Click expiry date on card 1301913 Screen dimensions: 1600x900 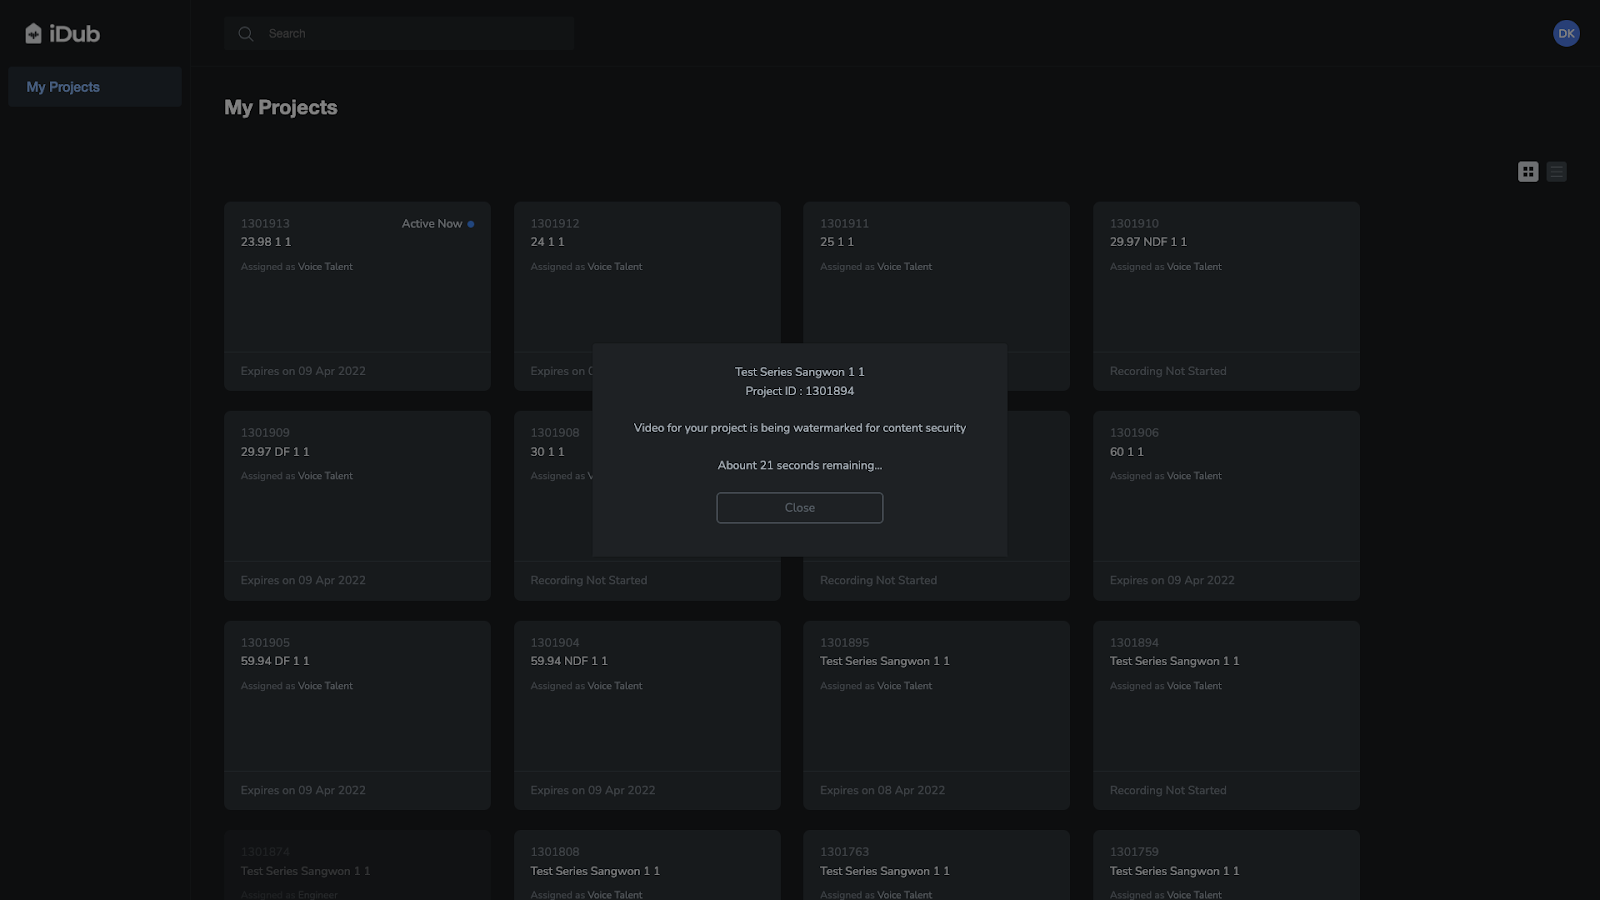[x=303, y=371]
